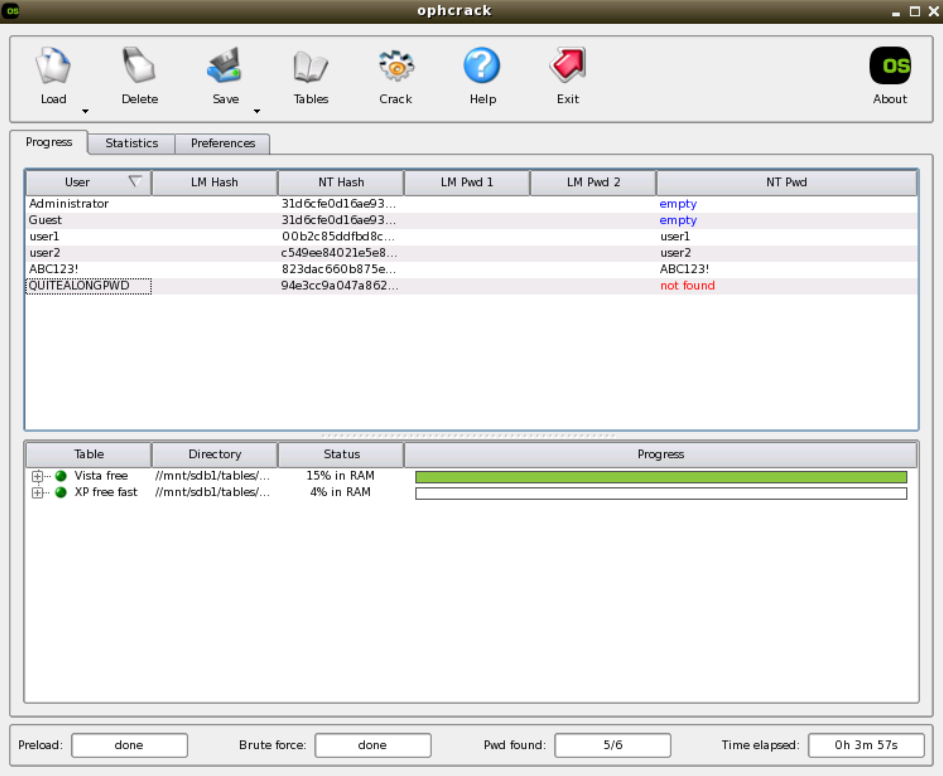Click the cracked password 'user2' in NT Pwd

click(675, 253)
